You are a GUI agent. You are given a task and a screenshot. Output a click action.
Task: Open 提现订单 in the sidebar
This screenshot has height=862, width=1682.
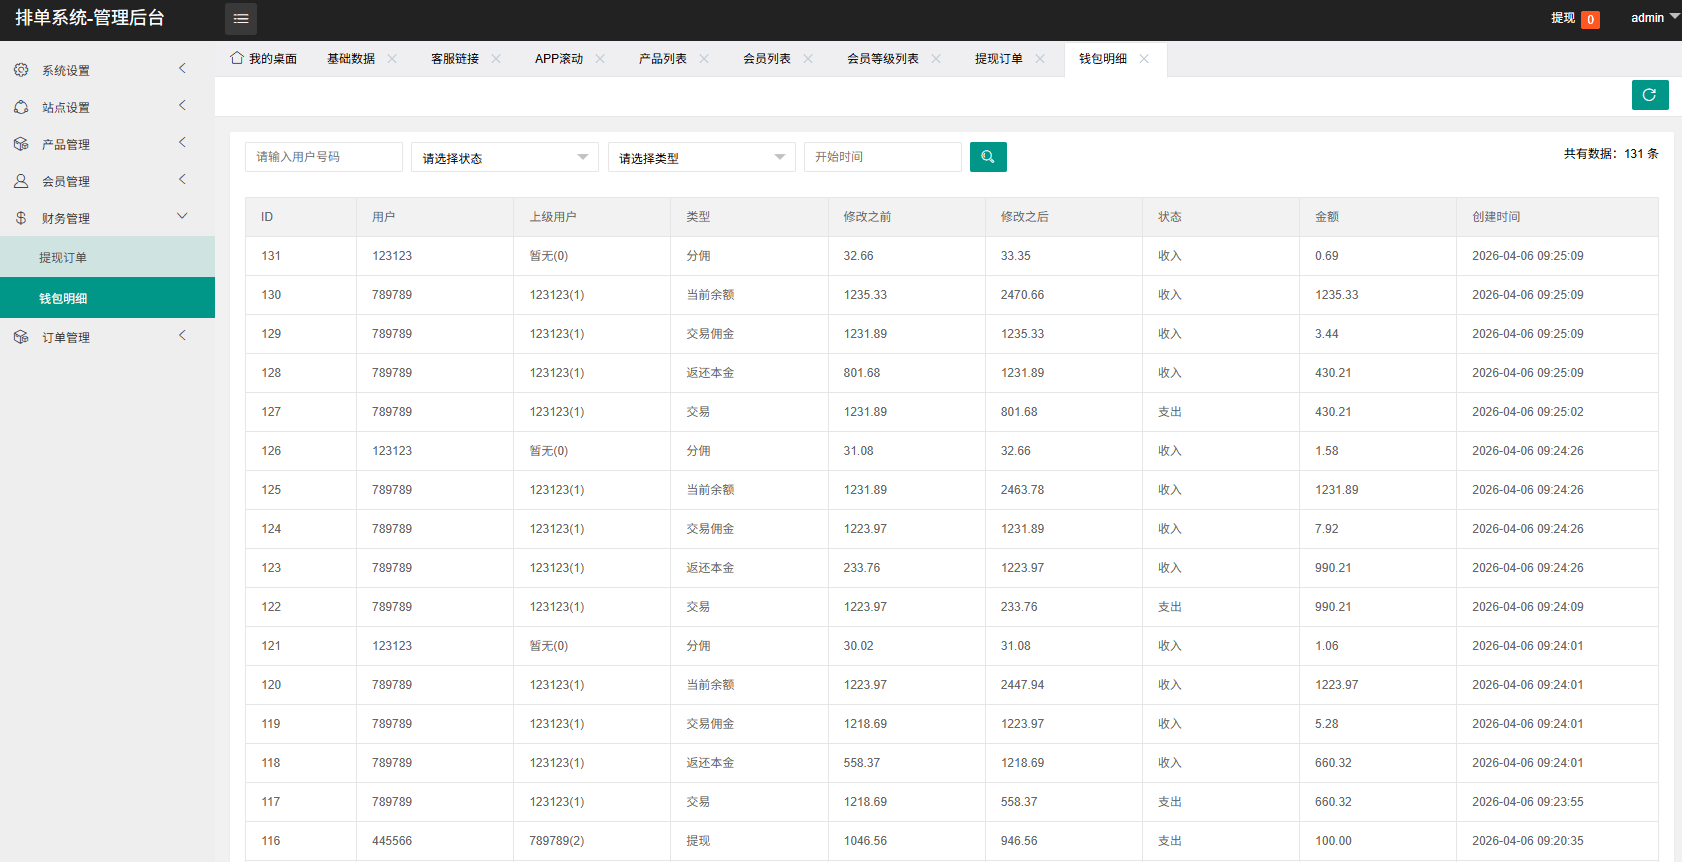pyautogui.click(x=63, y=257)
